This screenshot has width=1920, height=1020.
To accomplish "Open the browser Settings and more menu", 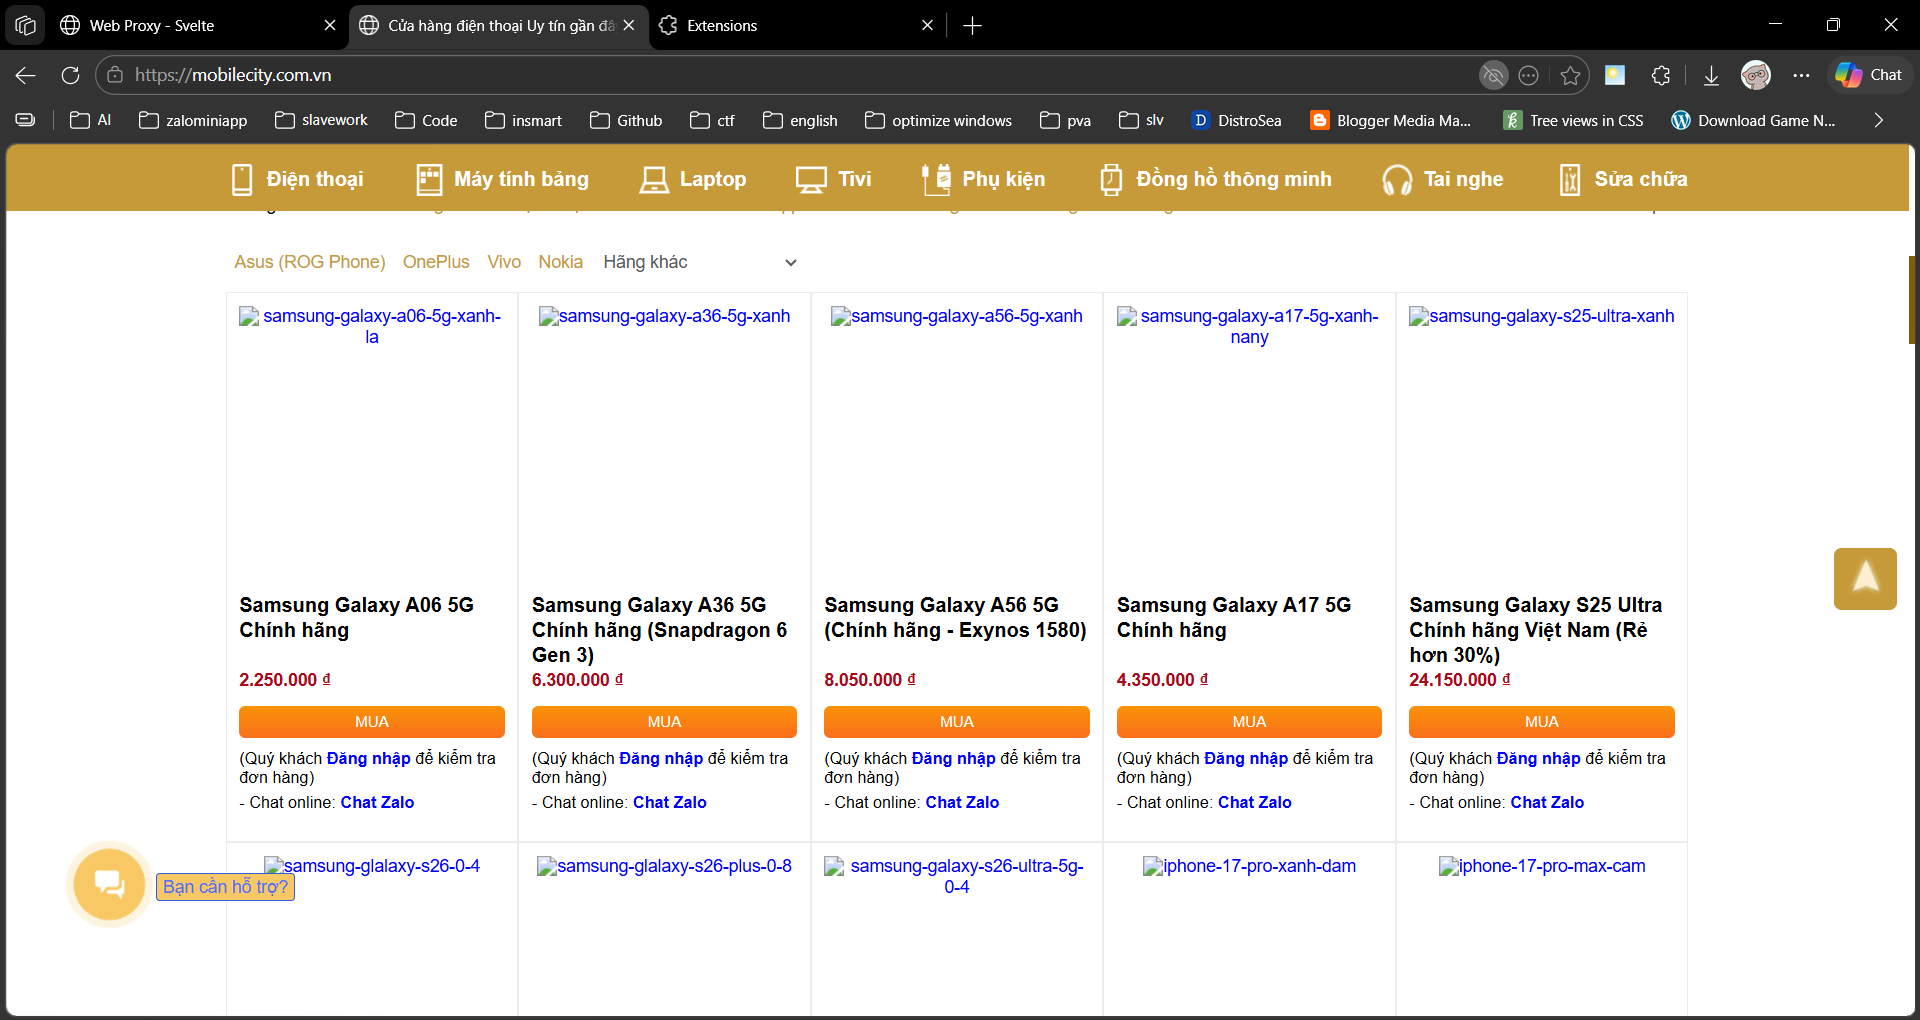I will [1801, 75].
